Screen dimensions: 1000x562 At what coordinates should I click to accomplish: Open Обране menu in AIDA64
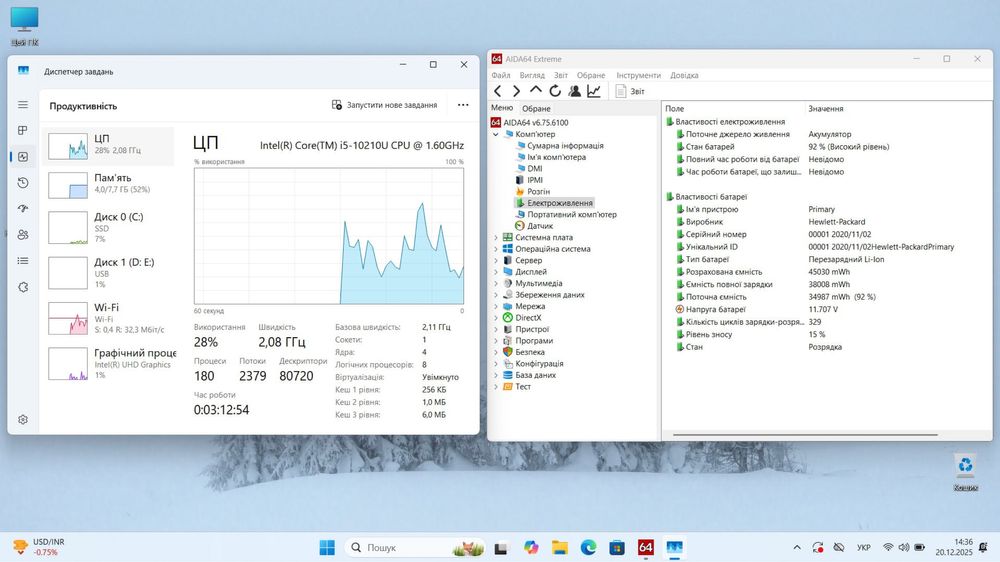coord(591,75)
